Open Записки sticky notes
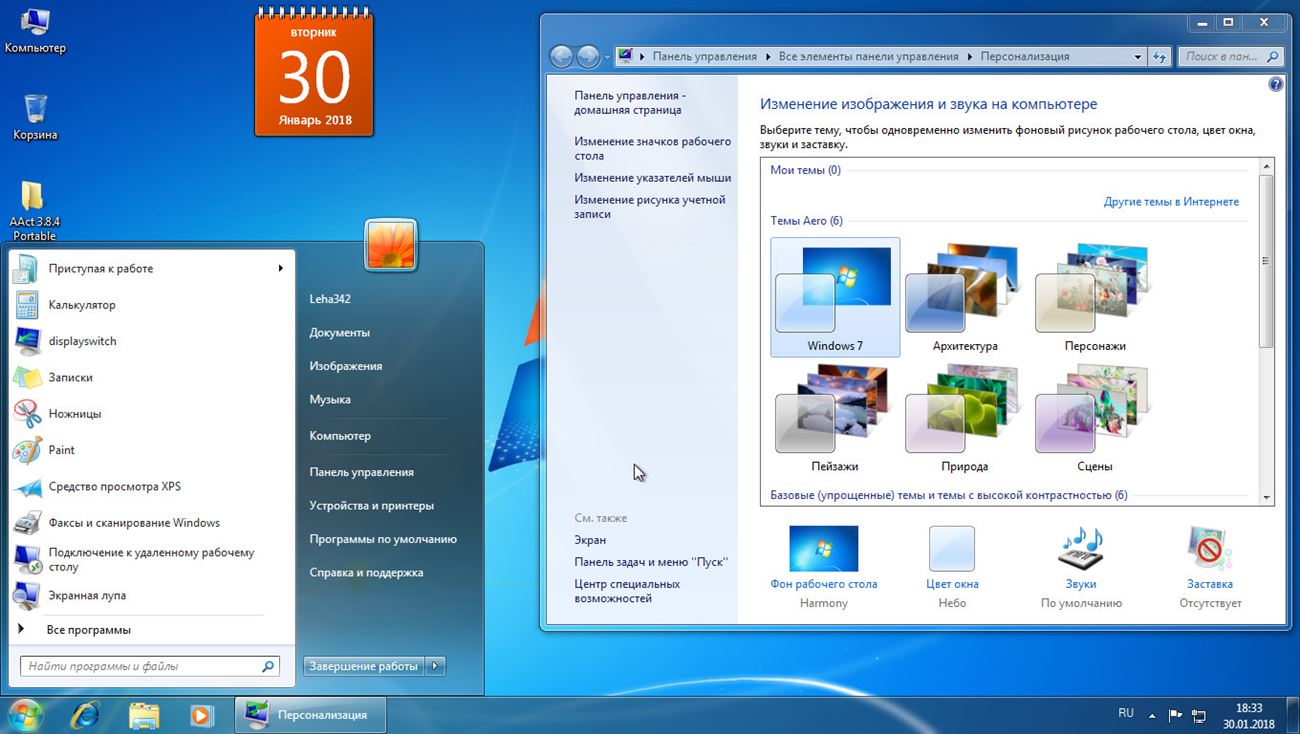This screenshot has width=1300, height=734. (152, 377)
